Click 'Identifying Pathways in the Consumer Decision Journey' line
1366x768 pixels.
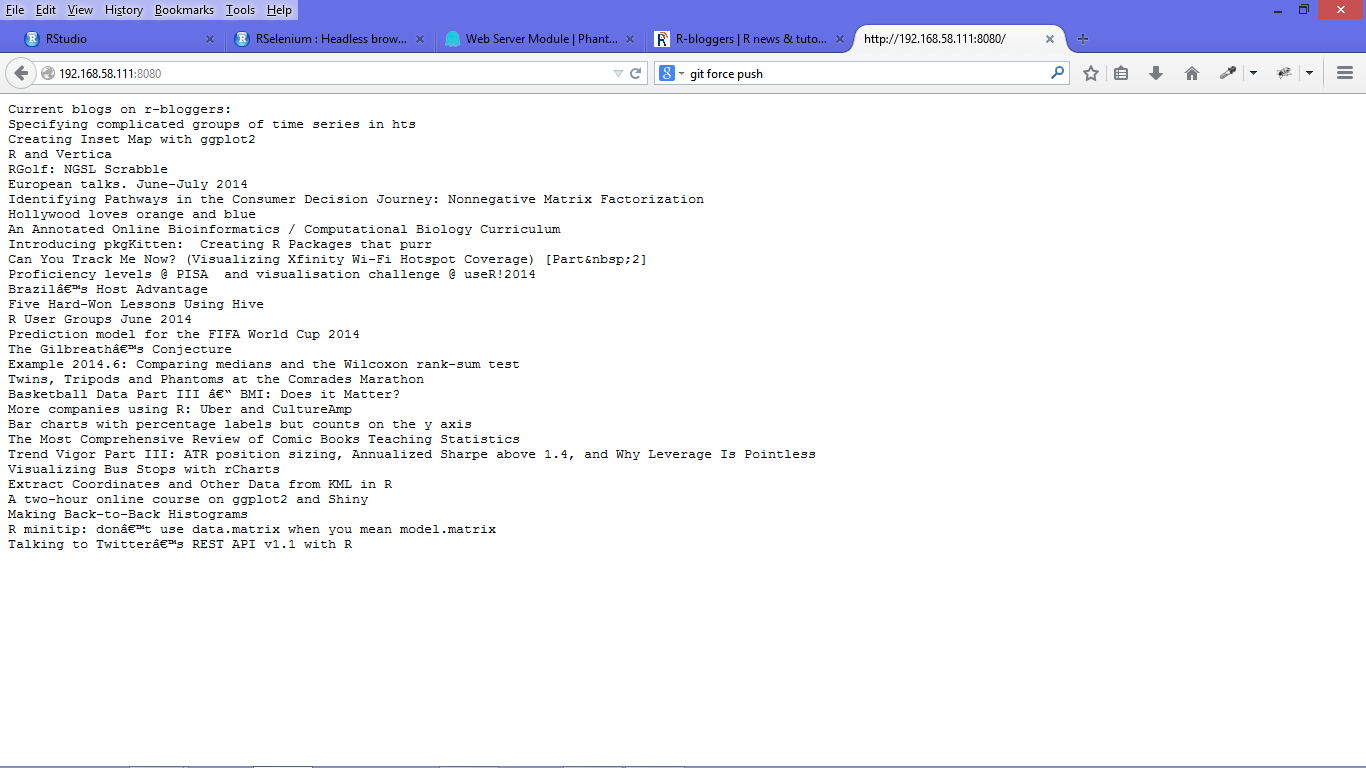coord(356,199)
